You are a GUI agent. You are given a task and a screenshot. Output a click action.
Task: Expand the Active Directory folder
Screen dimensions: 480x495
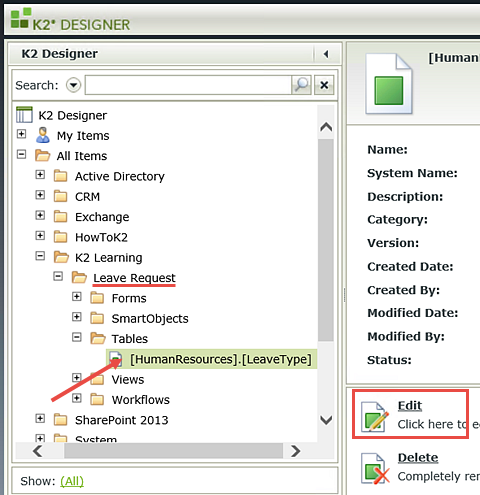pyautogui.click(x=40, y=174)
